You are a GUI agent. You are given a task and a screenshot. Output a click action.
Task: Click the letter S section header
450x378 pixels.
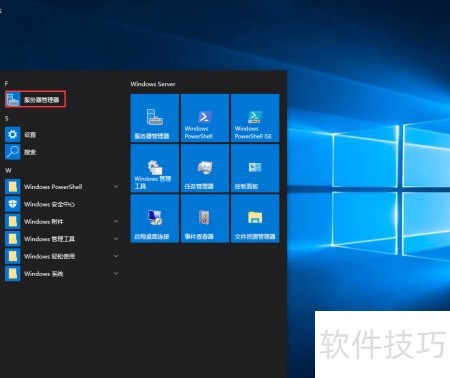(7, 118)
